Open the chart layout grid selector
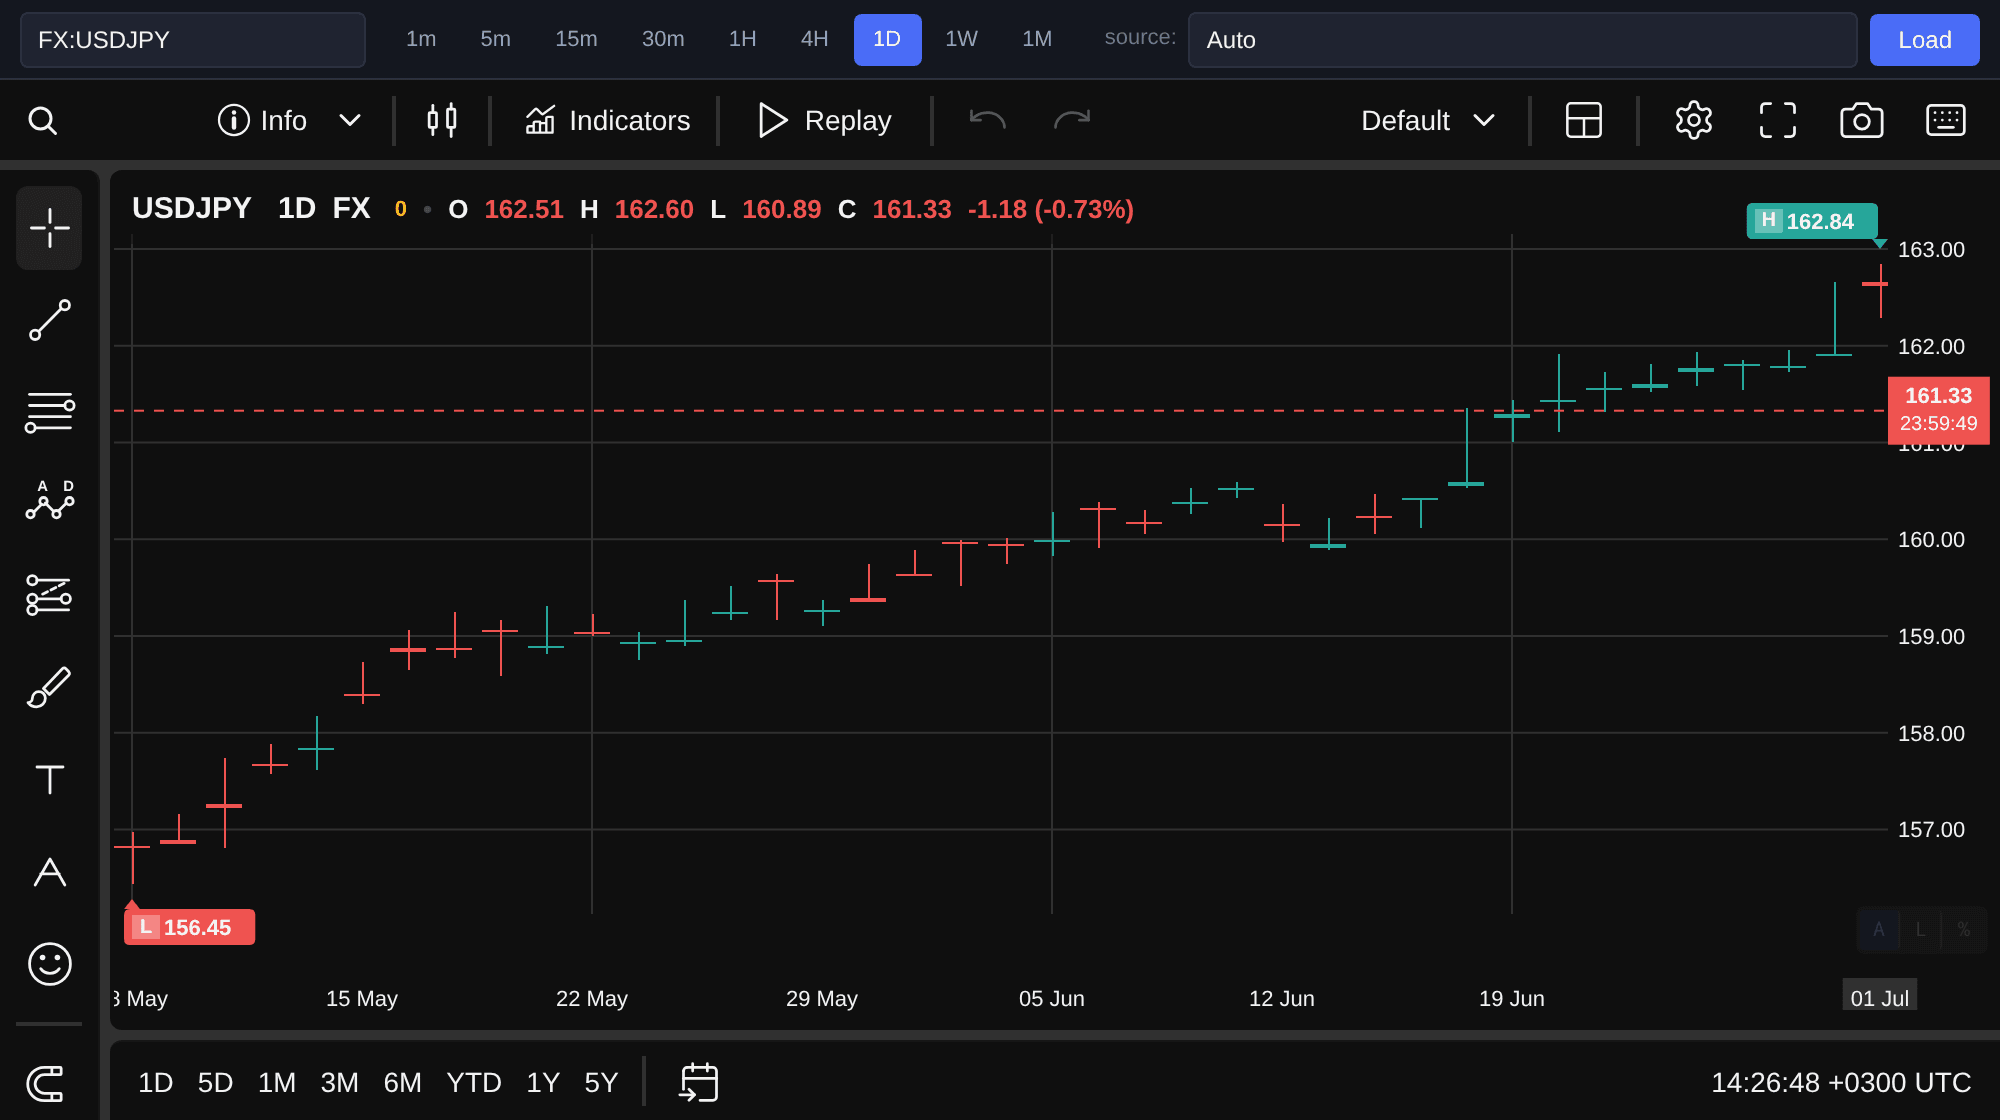 1584,121
